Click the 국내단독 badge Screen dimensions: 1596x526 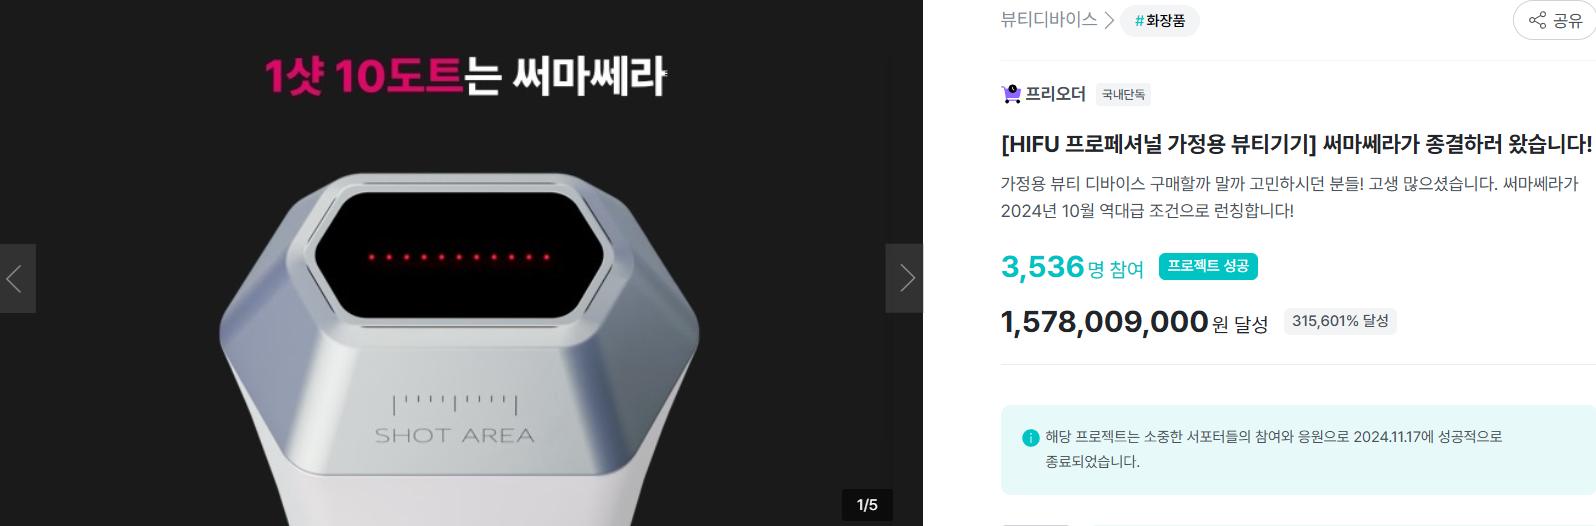[x=1123, y=95]
